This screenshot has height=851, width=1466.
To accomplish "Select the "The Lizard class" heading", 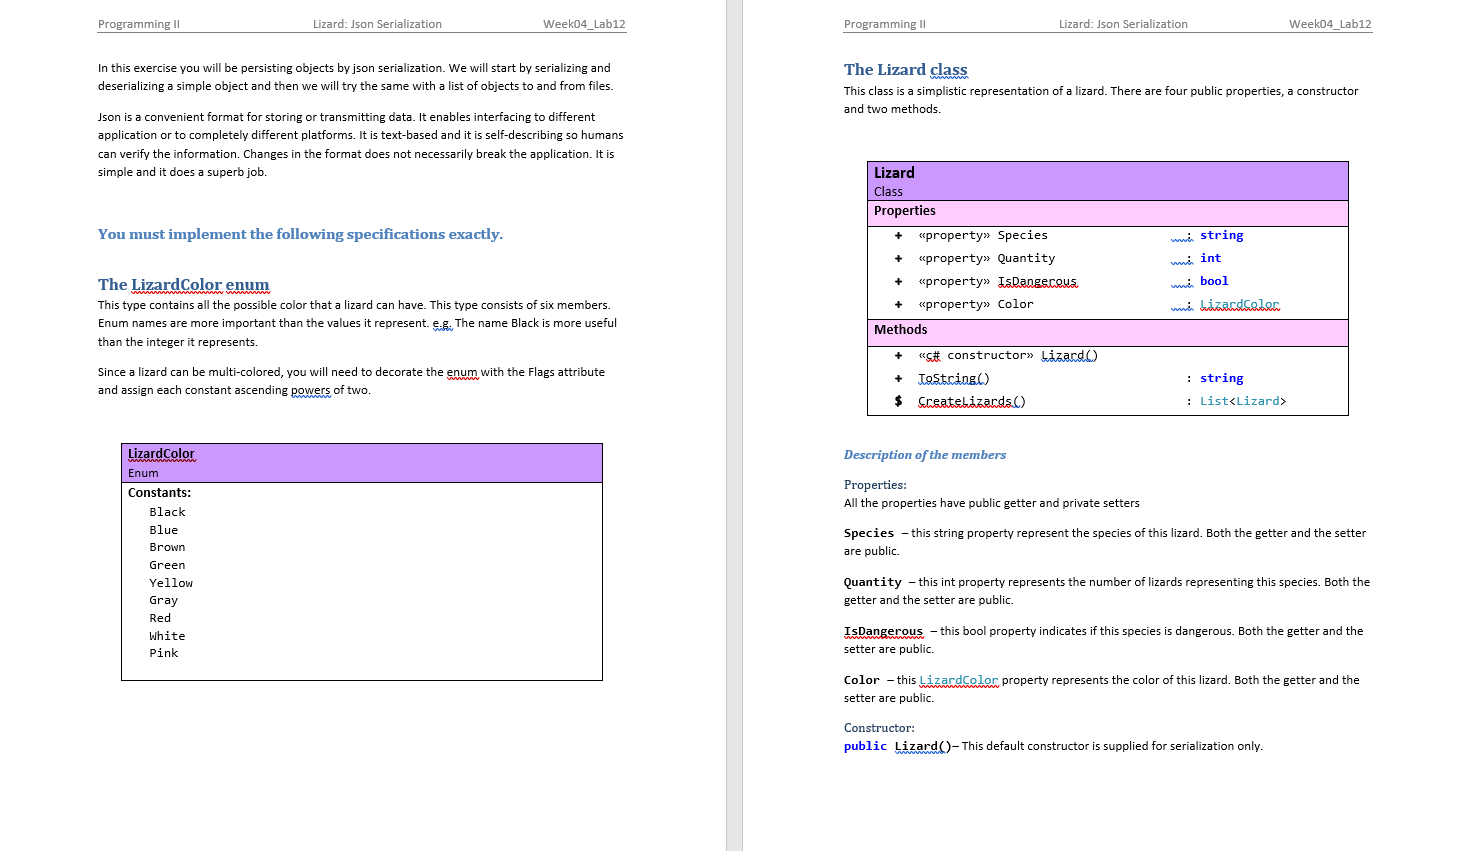I will click(905, 69).
